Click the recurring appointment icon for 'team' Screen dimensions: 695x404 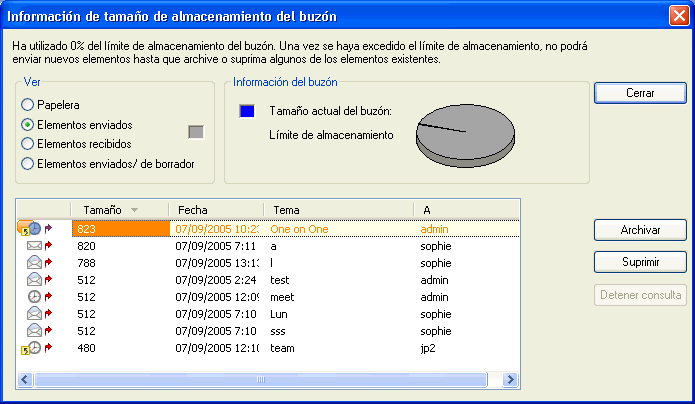pyautogui.click(x=31, y=348)
